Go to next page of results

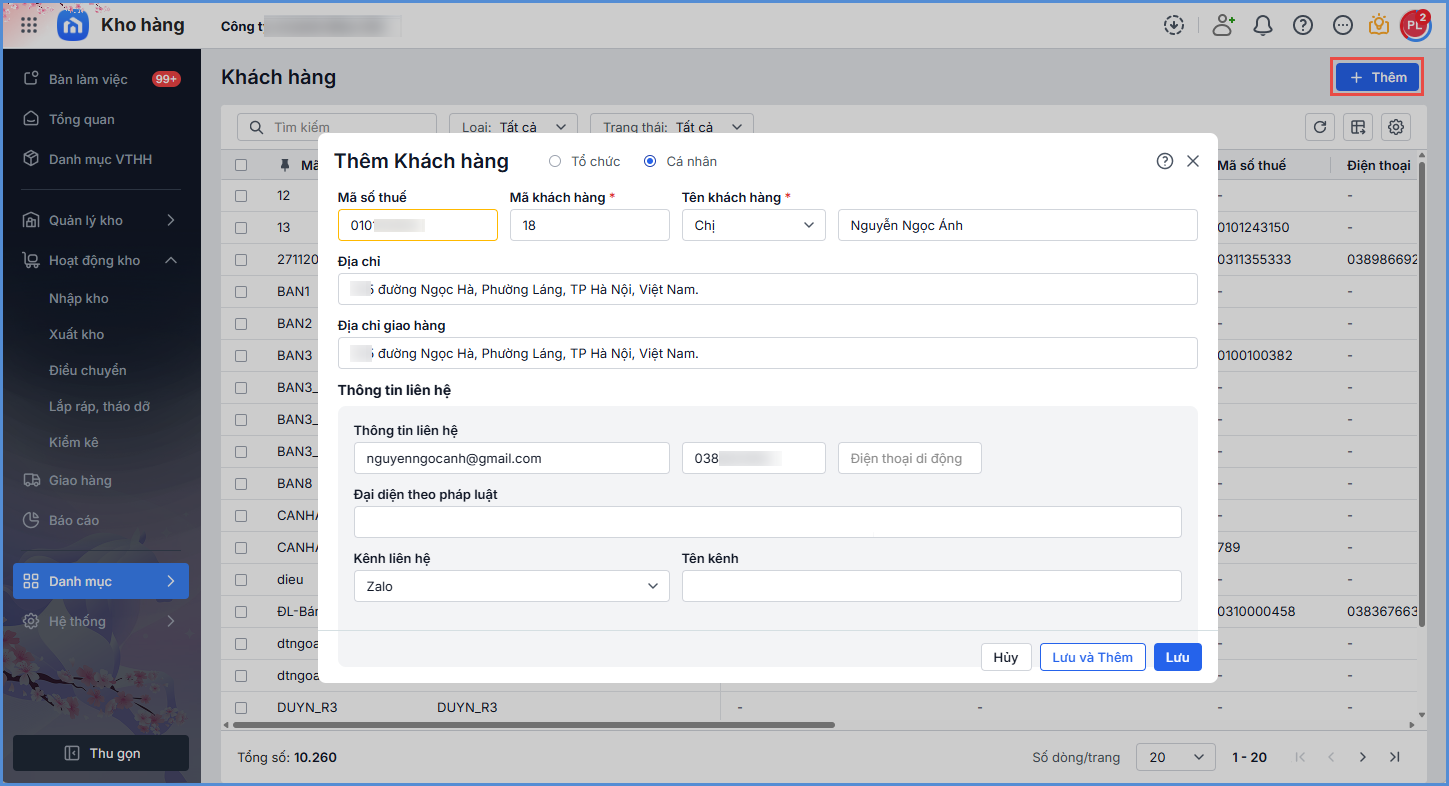coord(1362,757)
